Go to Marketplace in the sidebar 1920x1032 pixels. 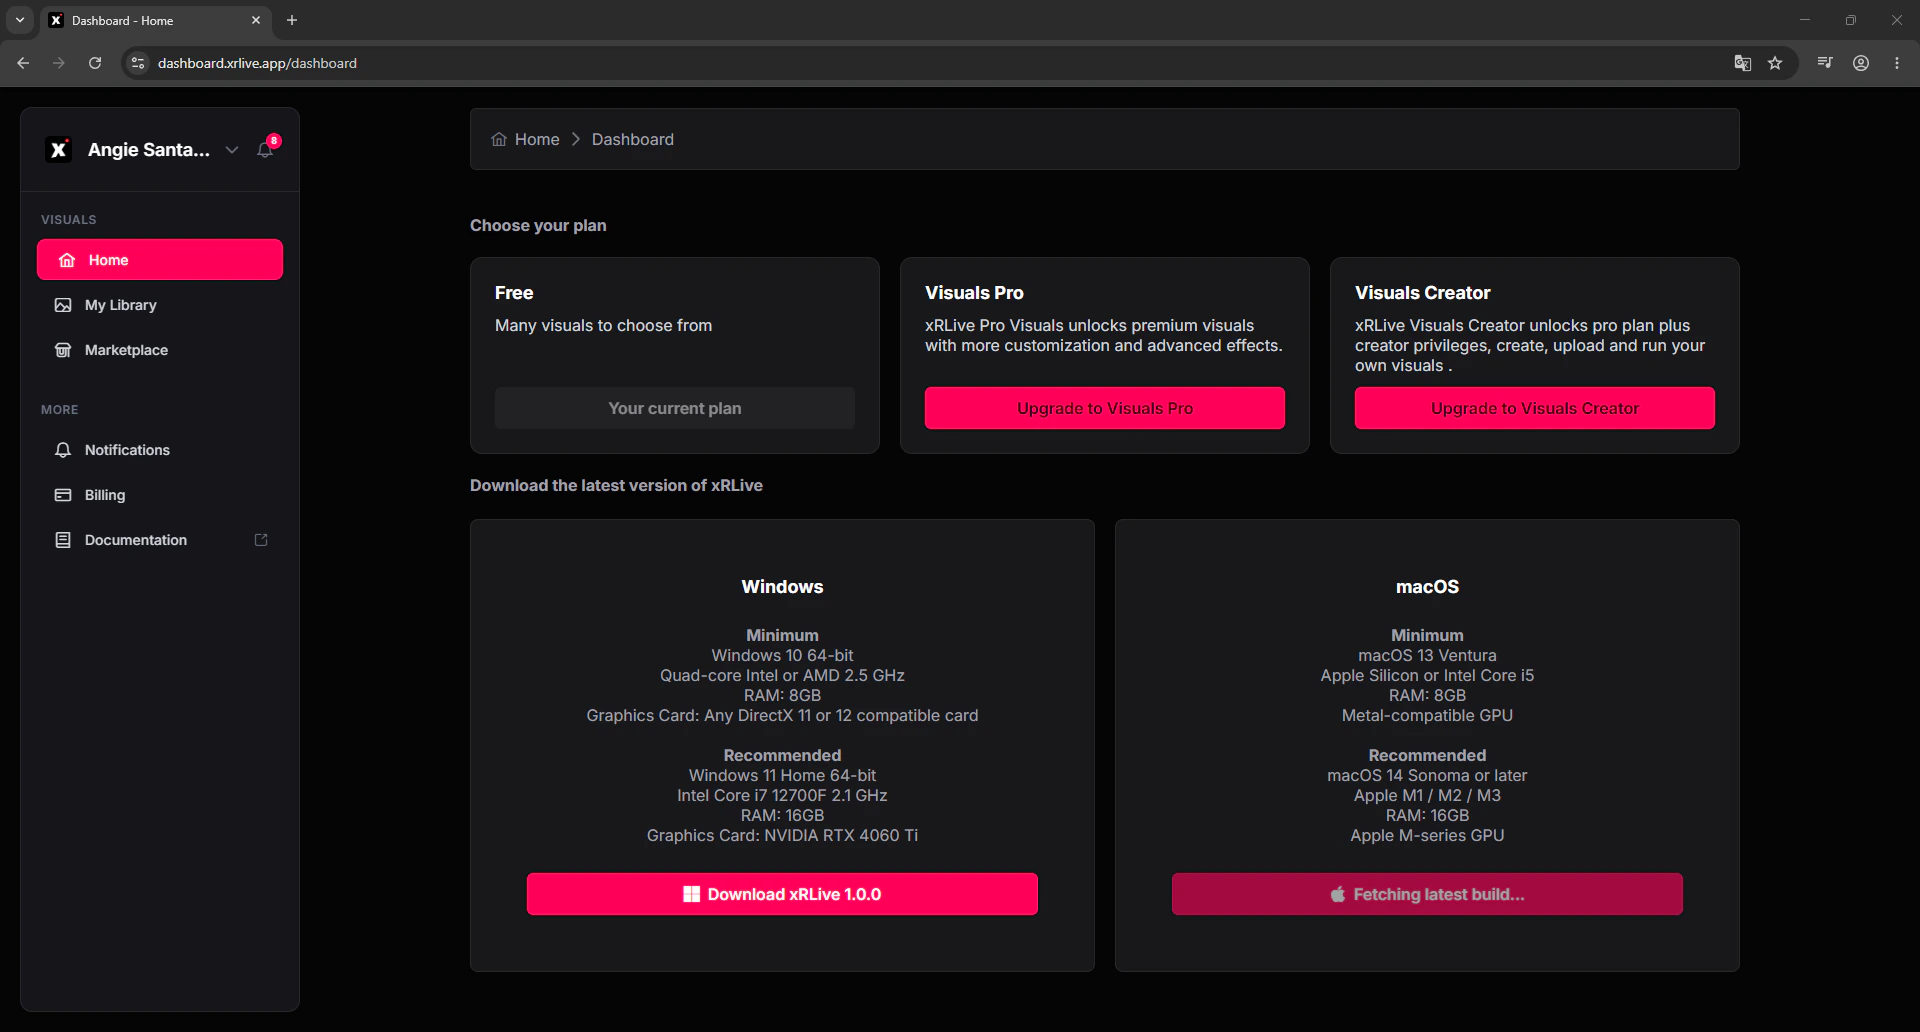(x=160, y=350)
